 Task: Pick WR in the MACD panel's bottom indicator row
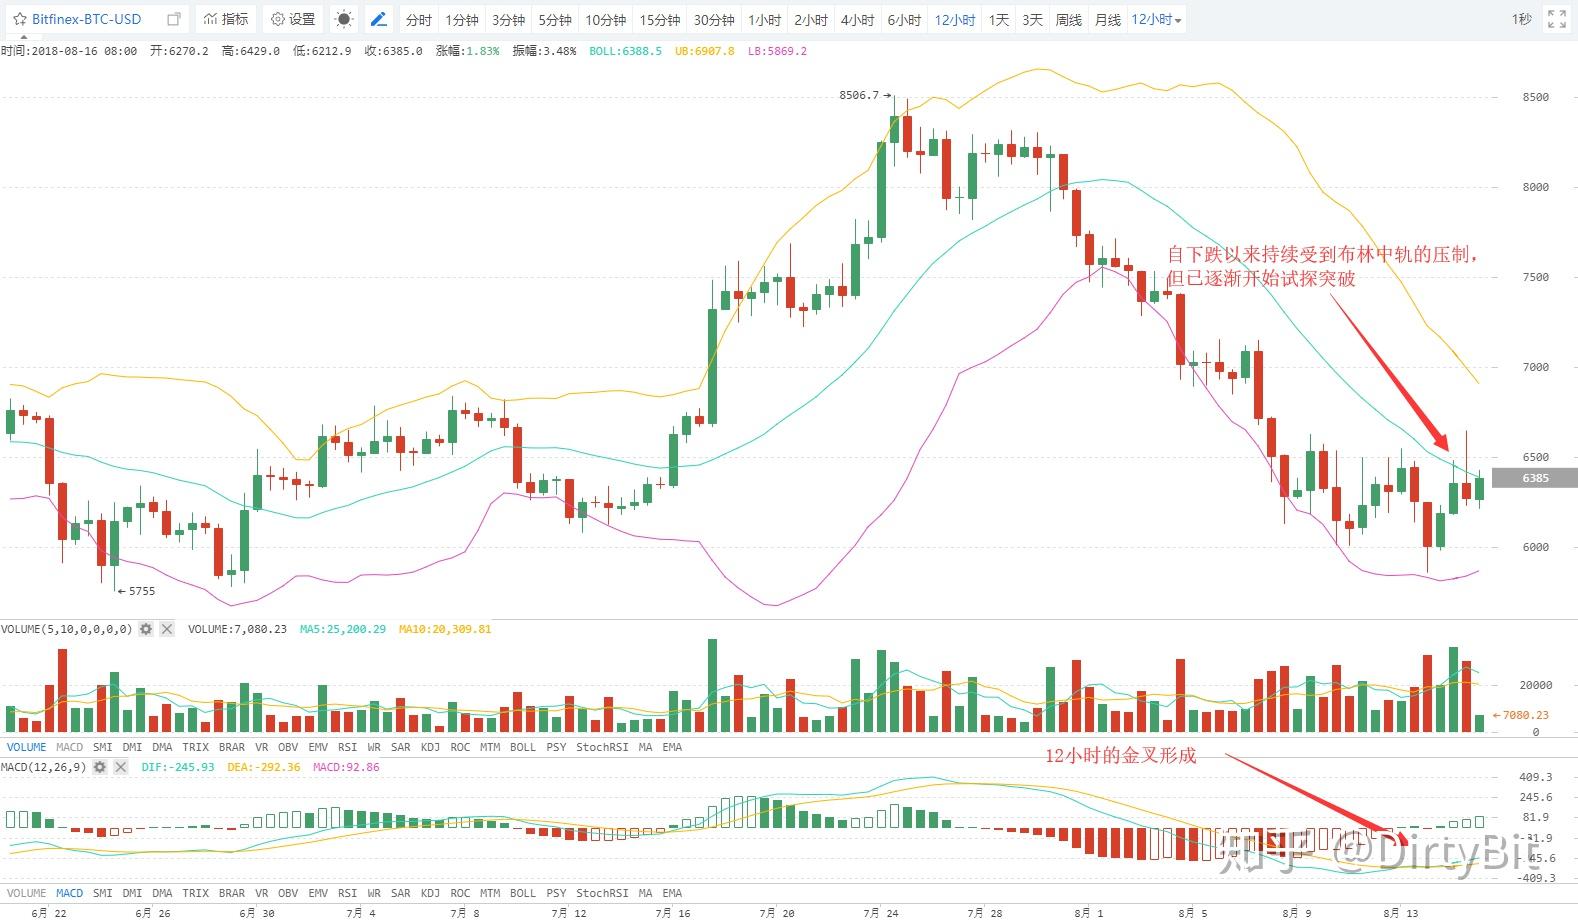tap(374, 893)
